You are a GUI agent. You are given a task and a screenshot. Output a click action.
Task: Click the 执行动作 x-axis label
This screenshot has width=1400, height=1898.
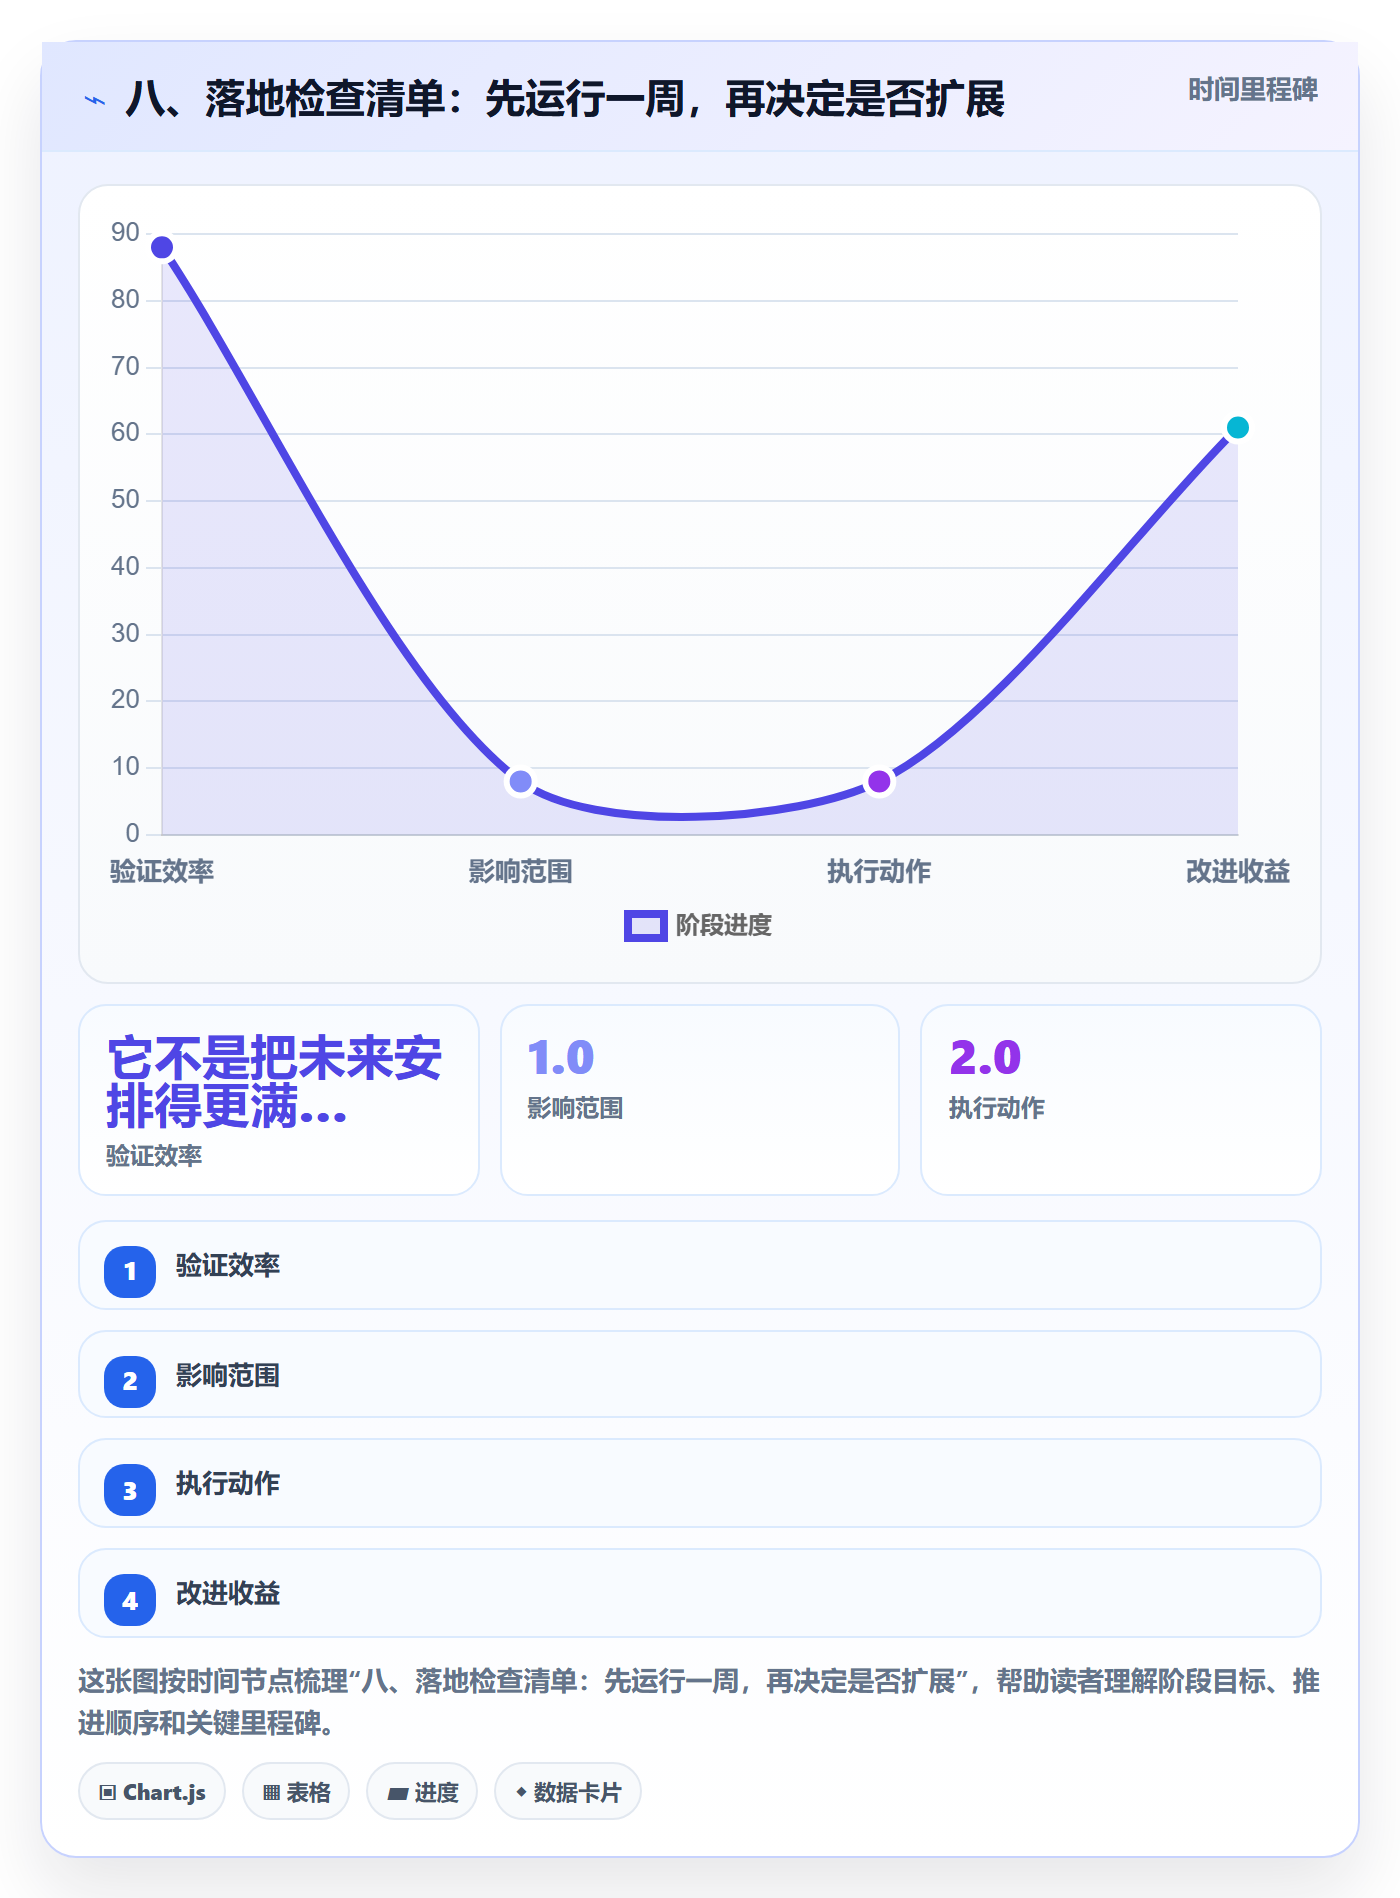pos(879,871)
